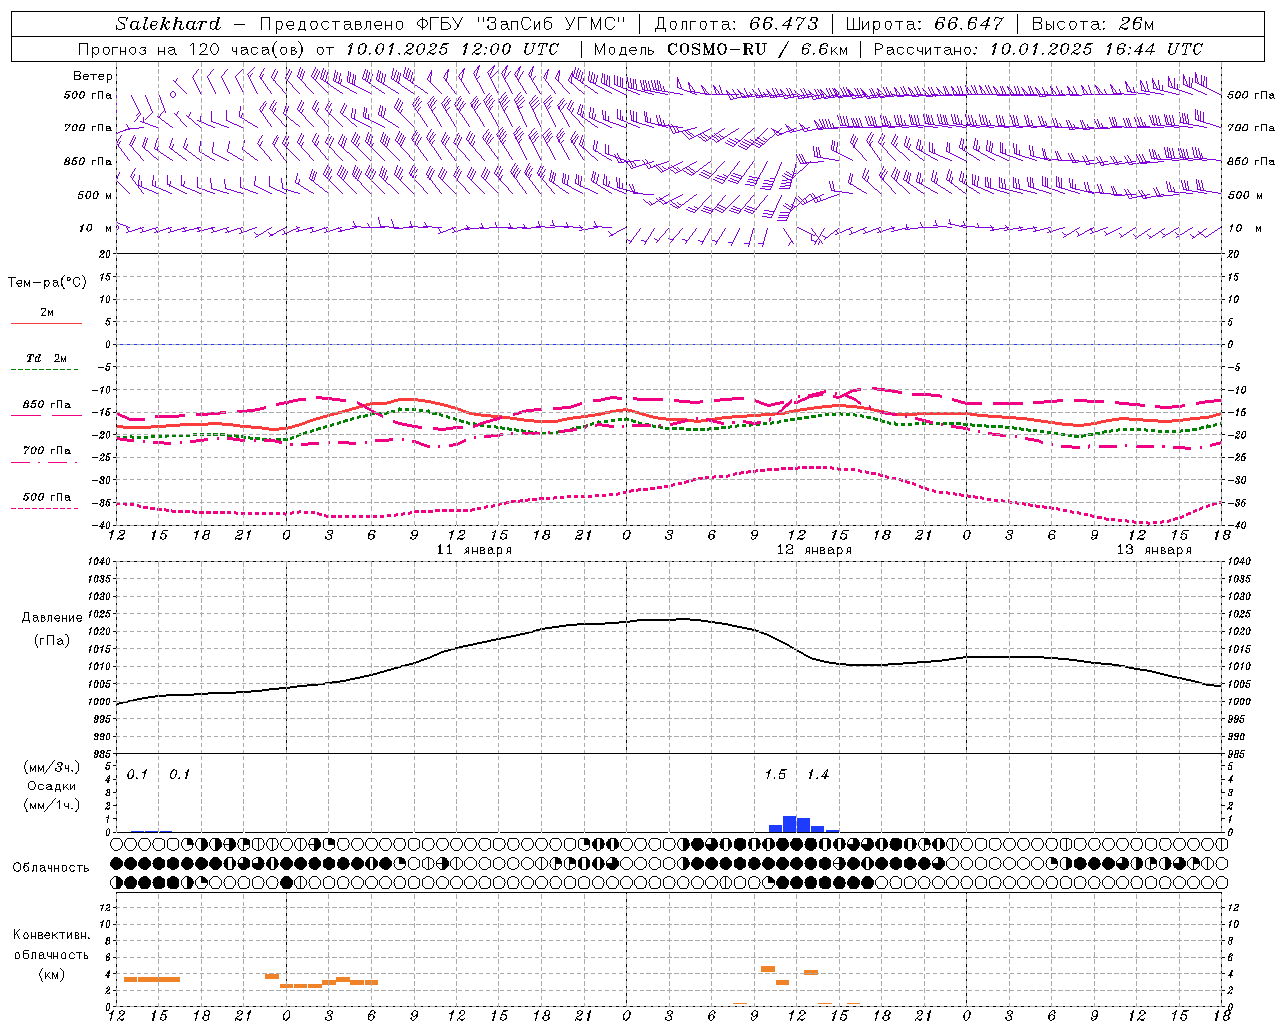1280x1024 pixels.
Task: Click the '500 гПа' temperature legend entry
Action: pyautogui.click(x=47, y=497)
